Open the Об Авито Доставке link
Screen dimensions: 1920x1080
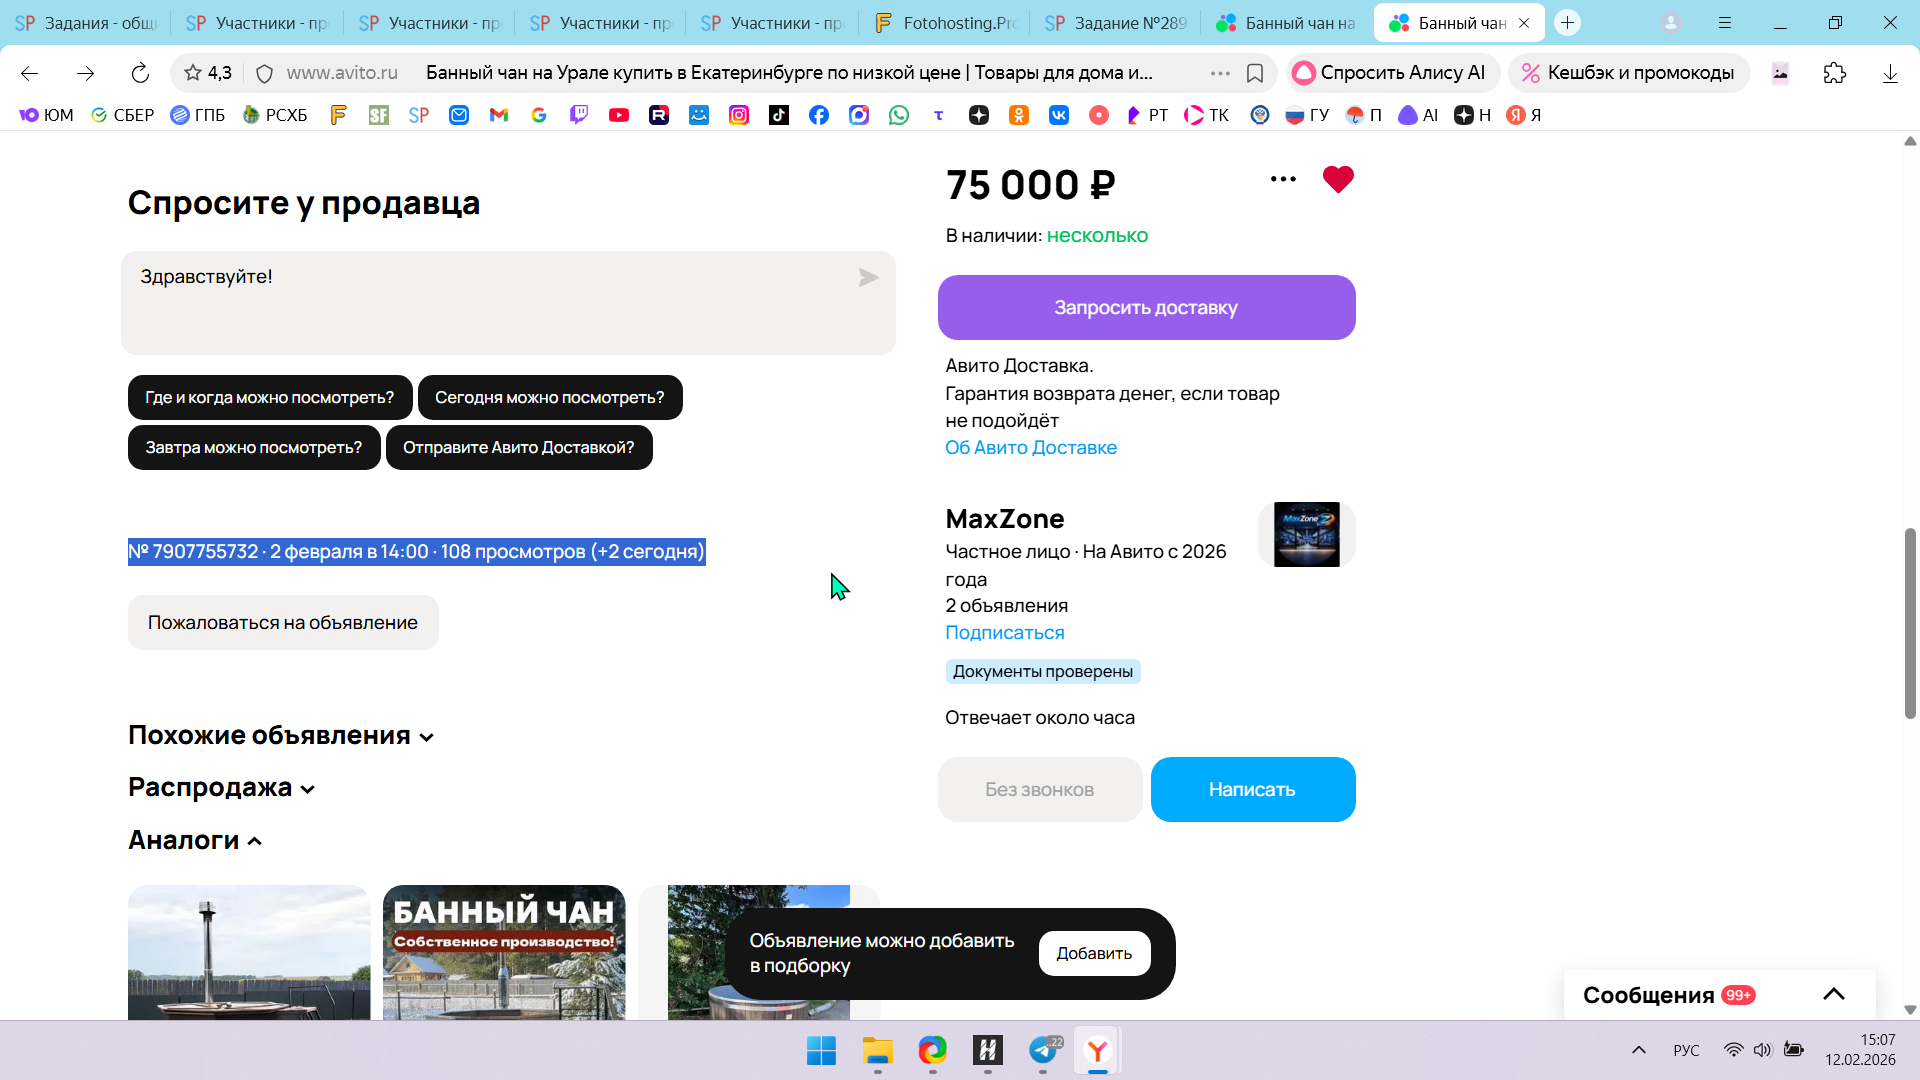pyautogui.click(x=1031, y=447)
